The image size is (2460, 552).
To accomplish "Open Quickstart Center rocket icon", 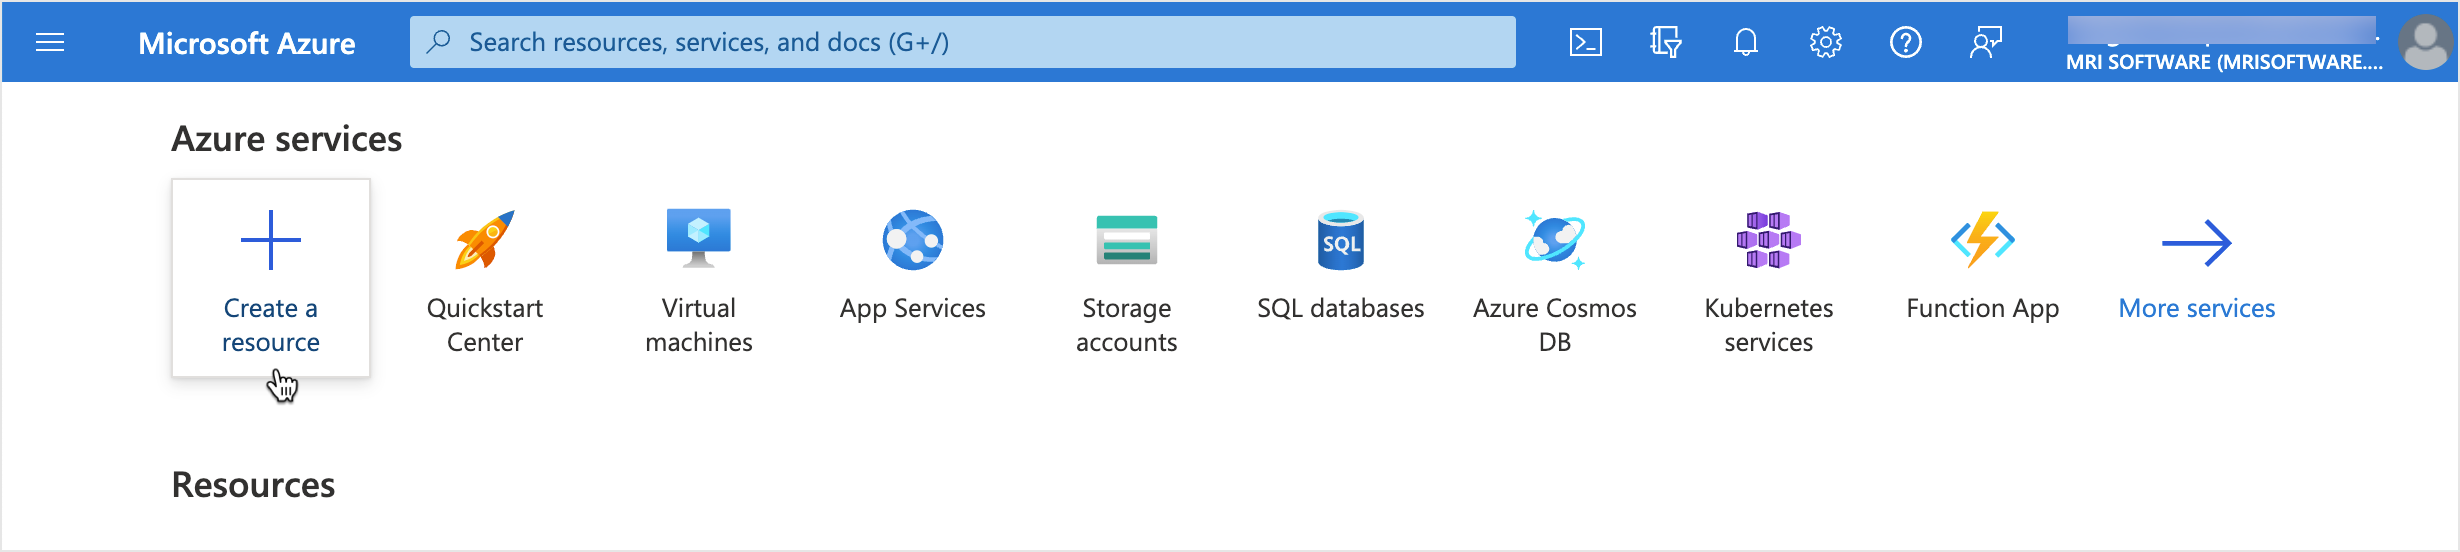I will pyautogui.click(x=485, y=240).
